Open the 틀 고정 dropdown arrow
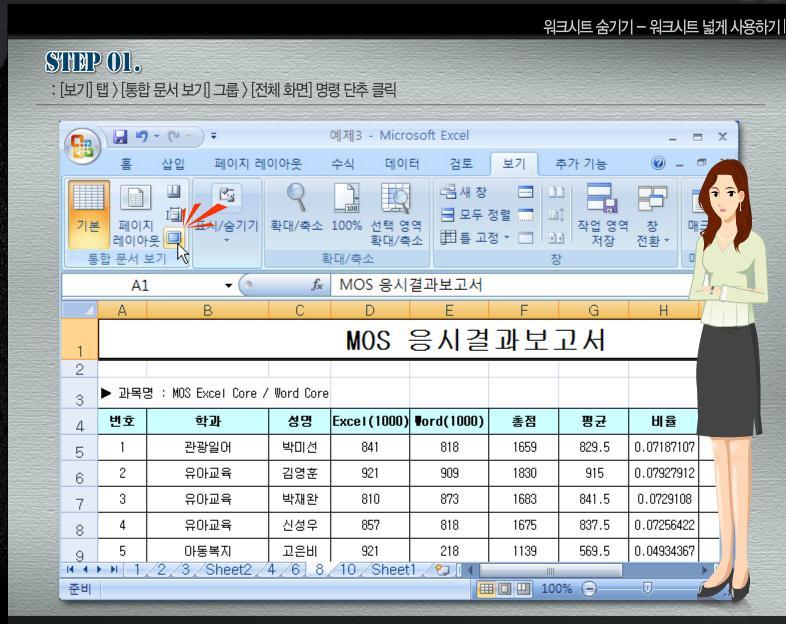 coord(506,237)
